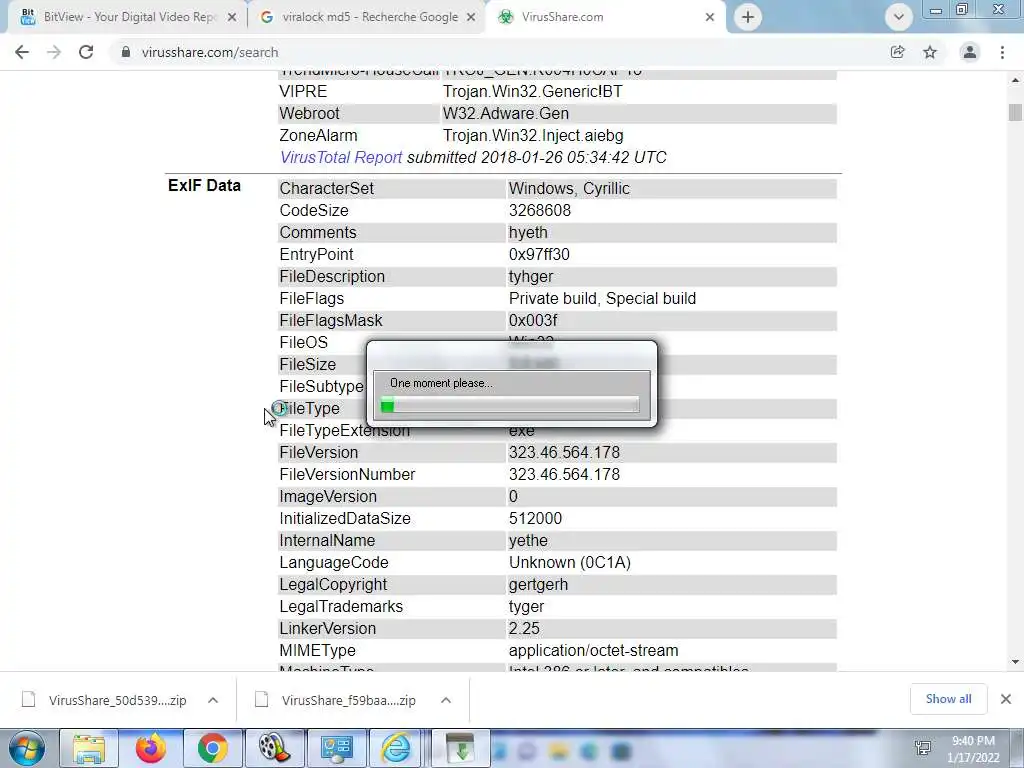Click the EntryPoint value 0x97ff30
Screen dimensions: 1024x768
[539, 255]
